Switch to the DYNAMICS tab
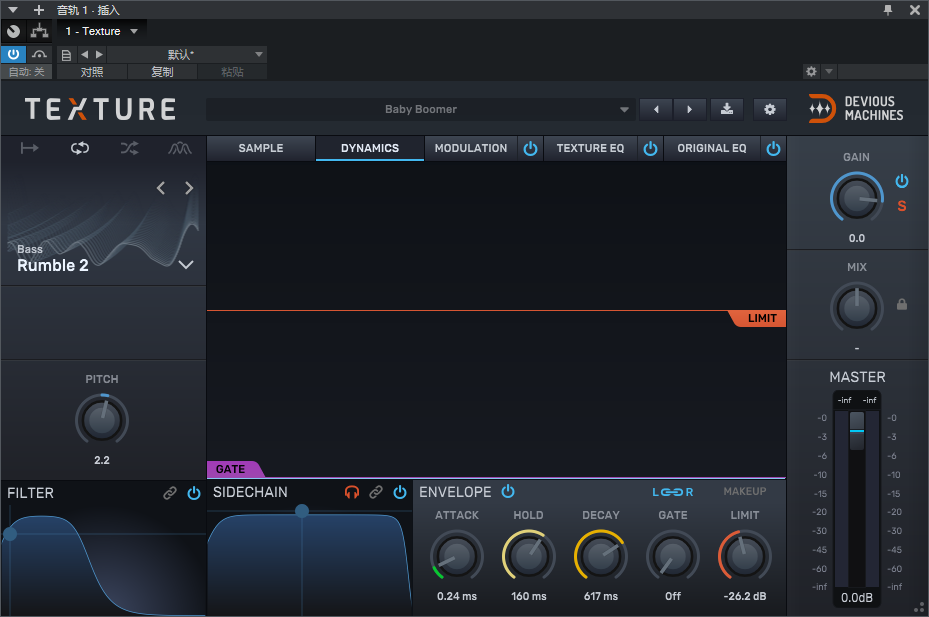Viewport: 929px width, 617px height. 370,148
